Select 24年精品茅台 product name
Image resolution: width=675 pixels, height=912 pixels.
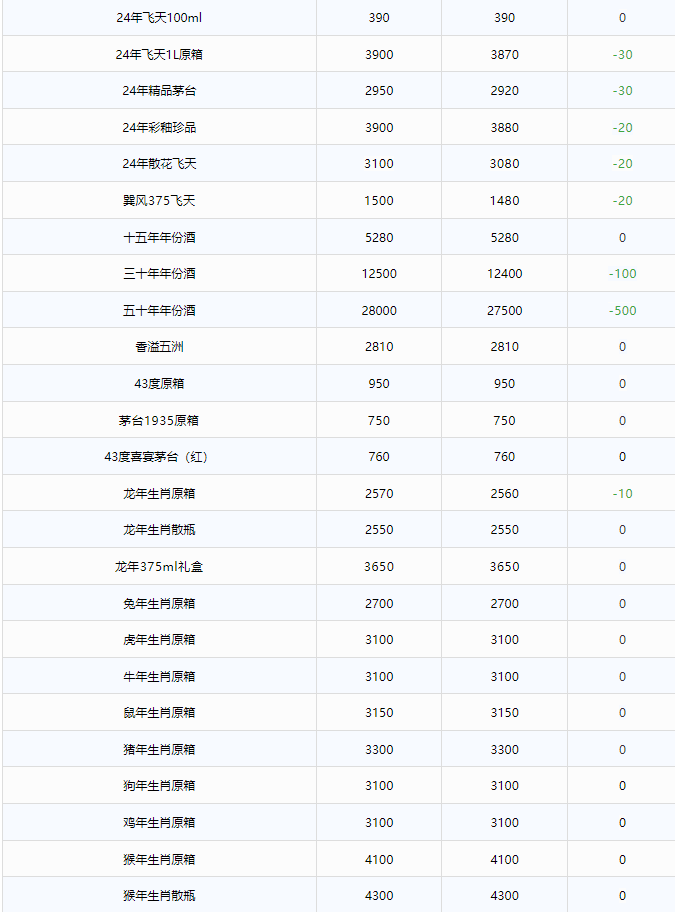(159, 91)
